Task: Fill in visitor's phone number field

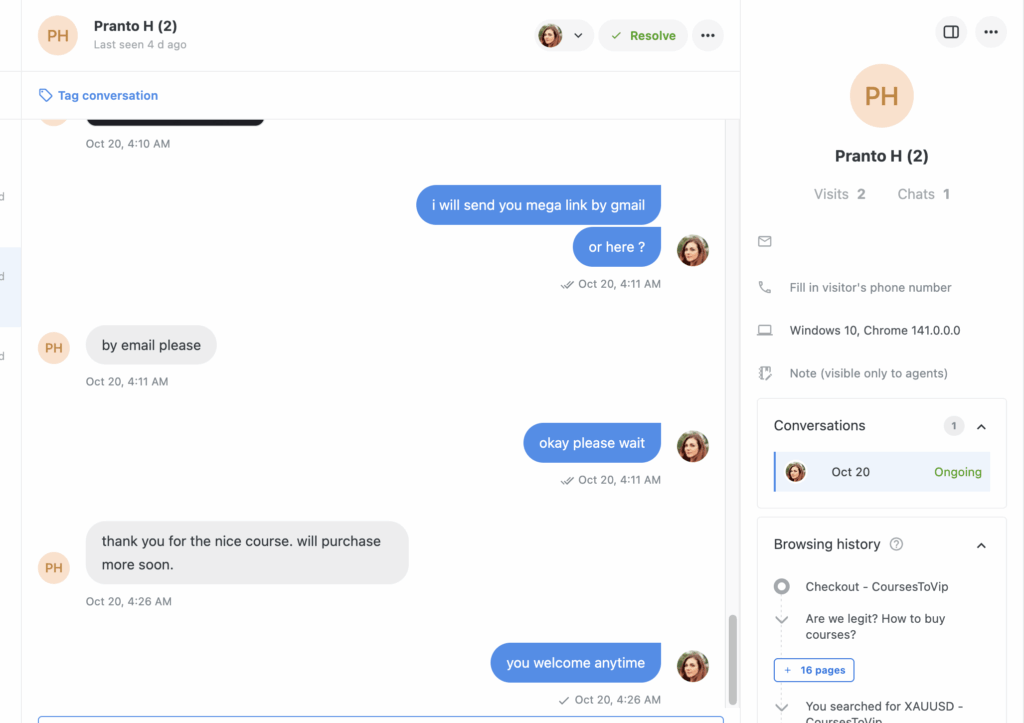Action: pos(870,288)
